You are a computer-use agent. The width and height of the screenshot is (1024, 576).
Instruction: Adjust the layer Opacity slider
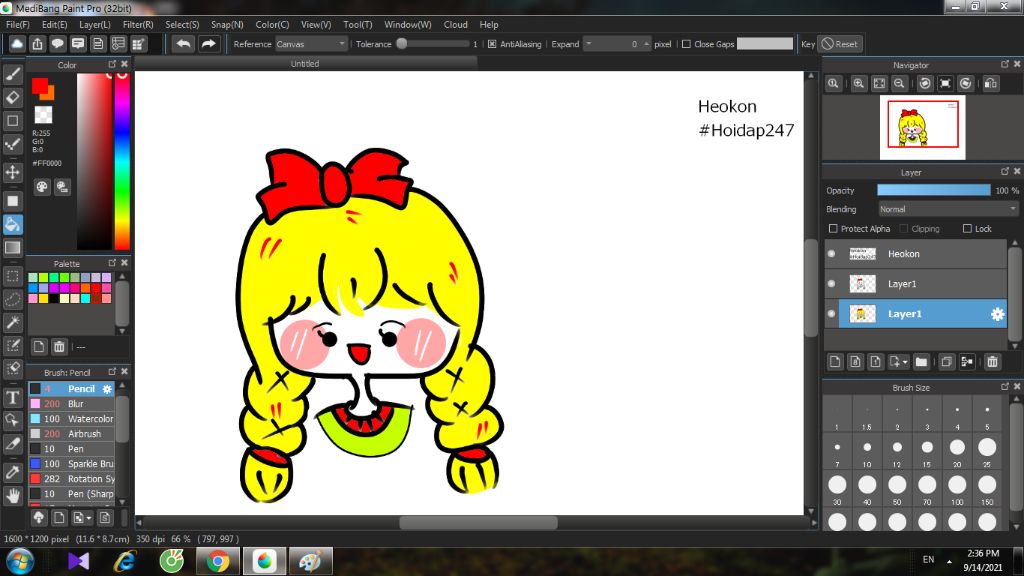click(933, 190)
